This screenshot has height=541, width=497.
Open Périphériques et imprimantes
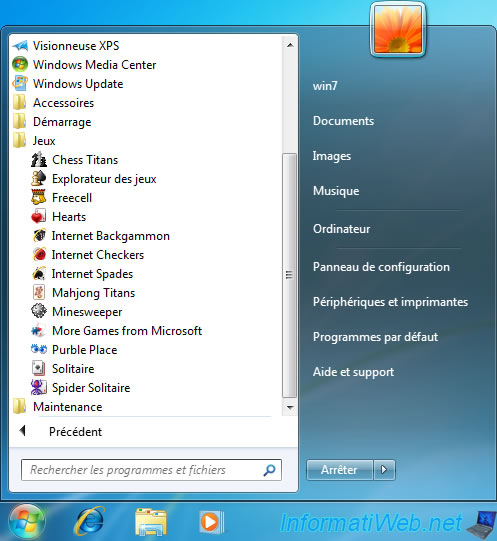[x=390, y=302]
